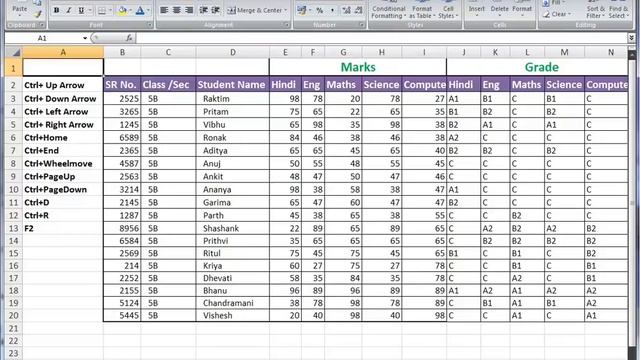
Task: Open the Font Color dropdown arrow
Action: [149, 10]
